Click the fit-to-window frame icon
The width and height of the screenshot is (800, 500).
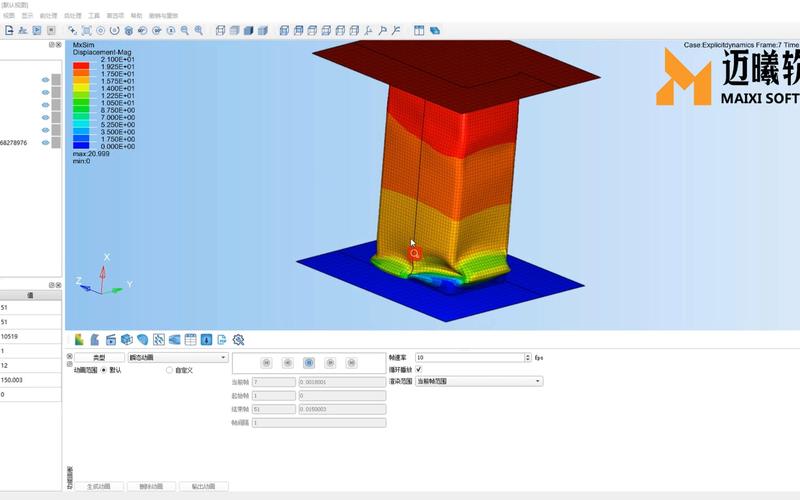[86, 31]
